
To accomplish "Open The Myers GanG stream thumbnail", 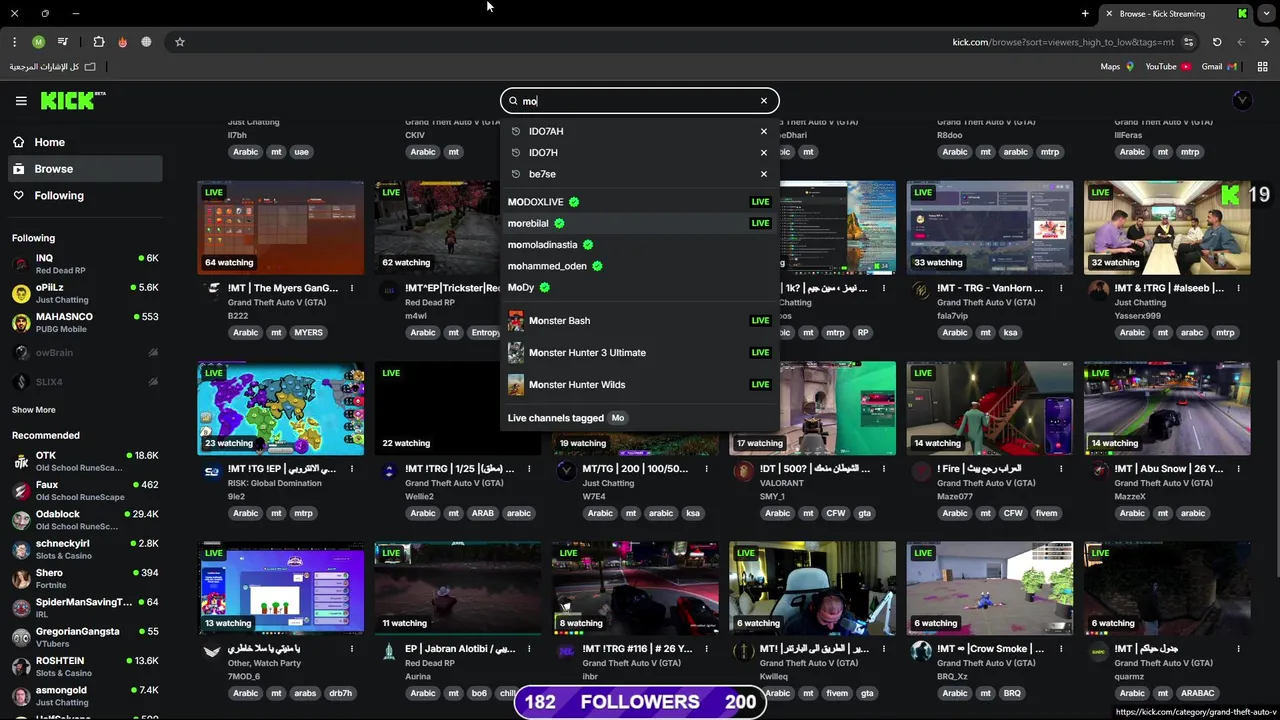I will coord(281,227).
